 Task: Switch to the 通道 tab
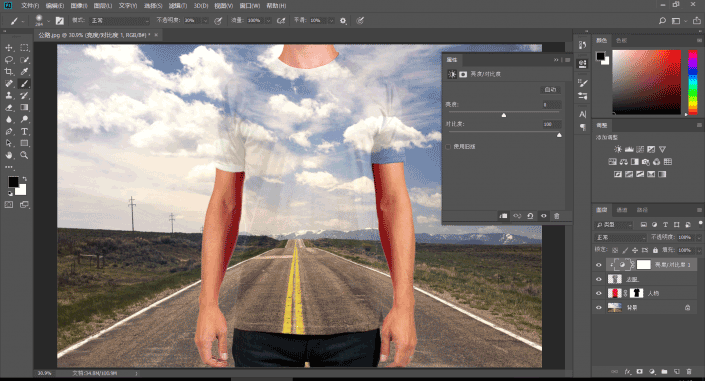point(622,210)
